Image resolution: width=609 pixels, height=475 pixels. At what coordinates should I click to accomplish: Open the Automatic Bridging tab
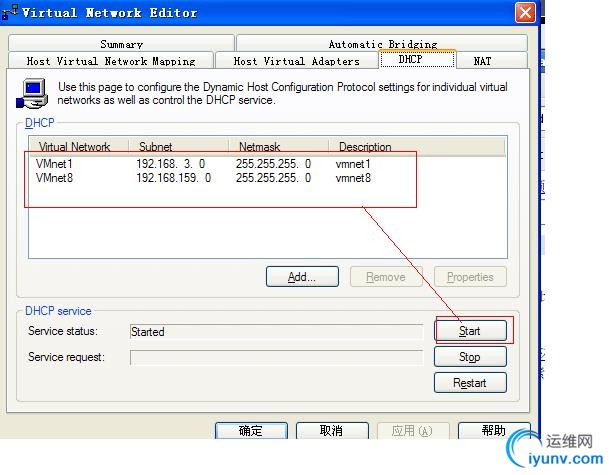coord(382,43)
